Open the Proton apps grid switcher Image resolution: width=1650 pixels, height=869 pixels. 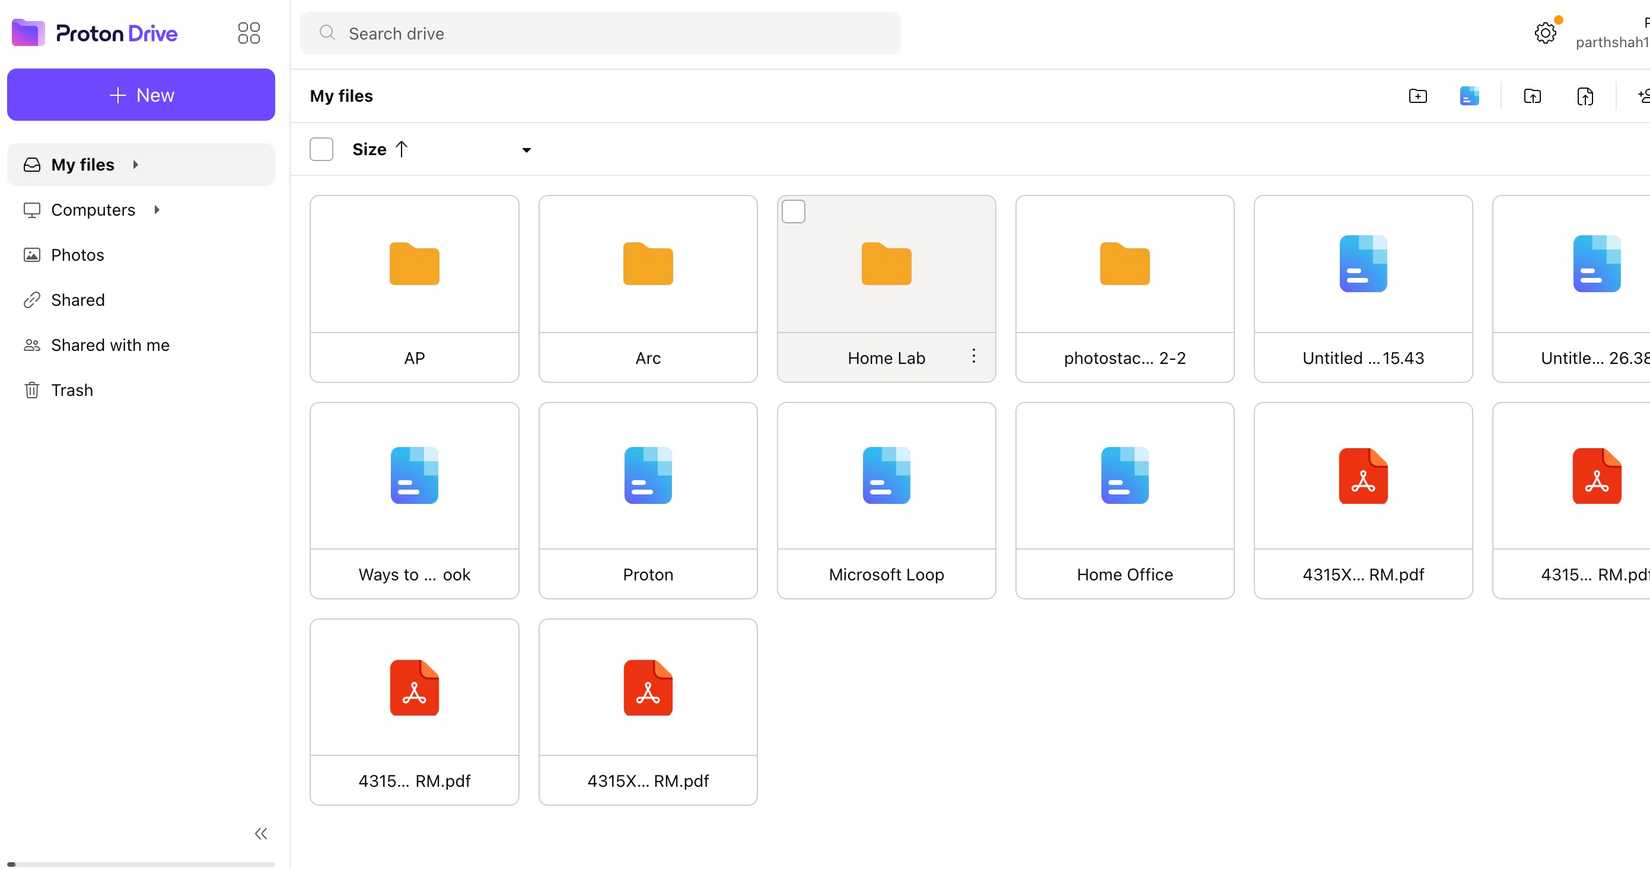coord(249,33)
